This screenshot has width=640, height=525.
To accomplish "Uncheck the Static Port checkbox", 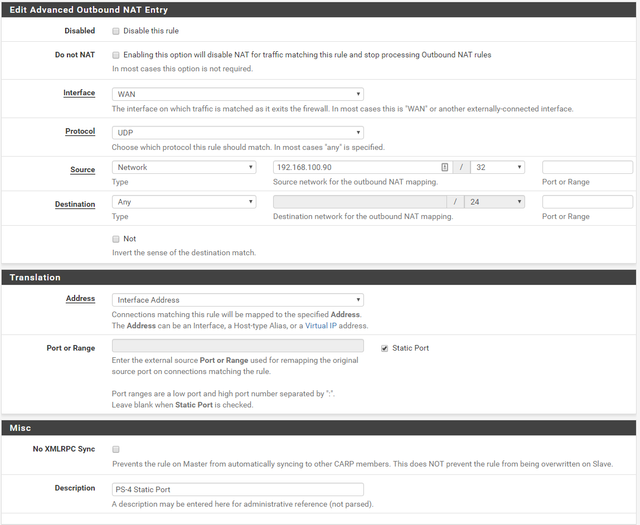I will click(x=384, y=348).
